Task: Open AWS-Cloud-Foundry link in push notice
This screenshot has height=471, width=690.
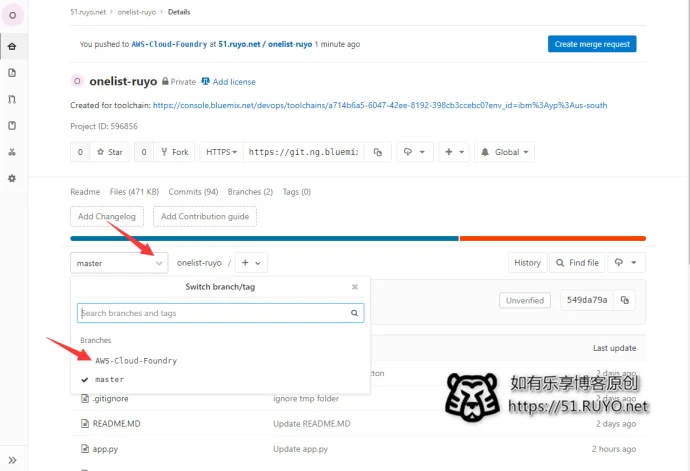Action: point(169,44)
